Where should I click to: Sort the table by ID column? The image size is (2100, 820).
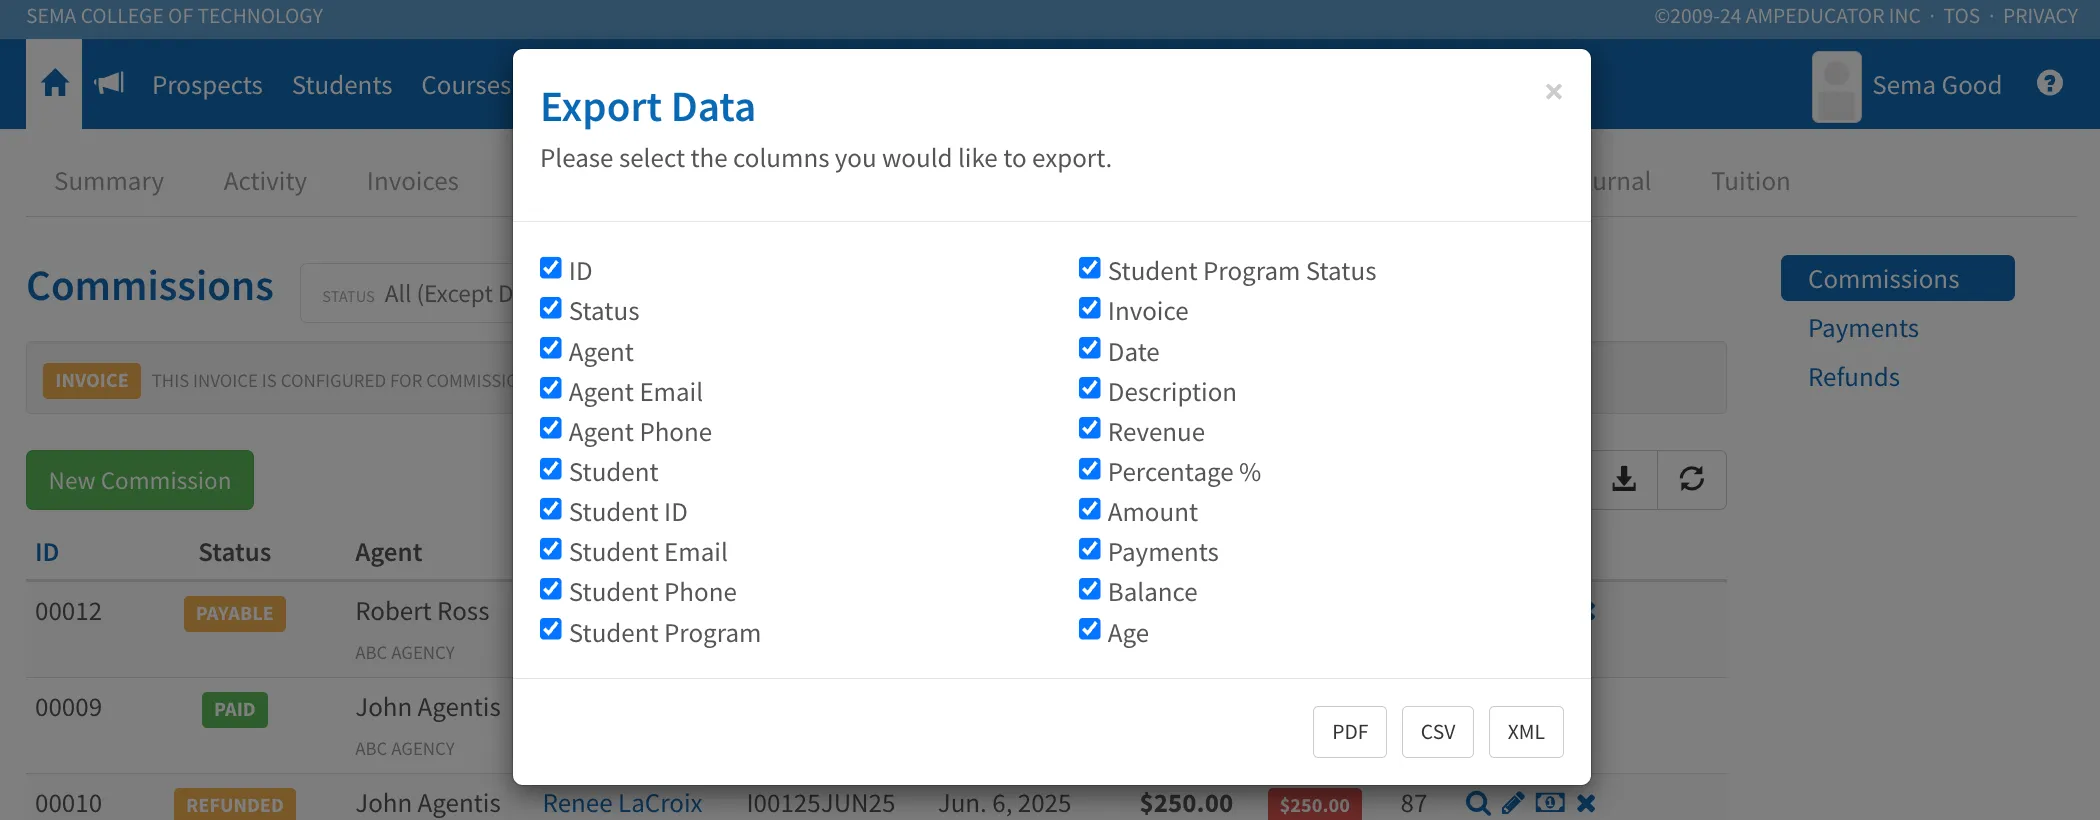point(47,552)
